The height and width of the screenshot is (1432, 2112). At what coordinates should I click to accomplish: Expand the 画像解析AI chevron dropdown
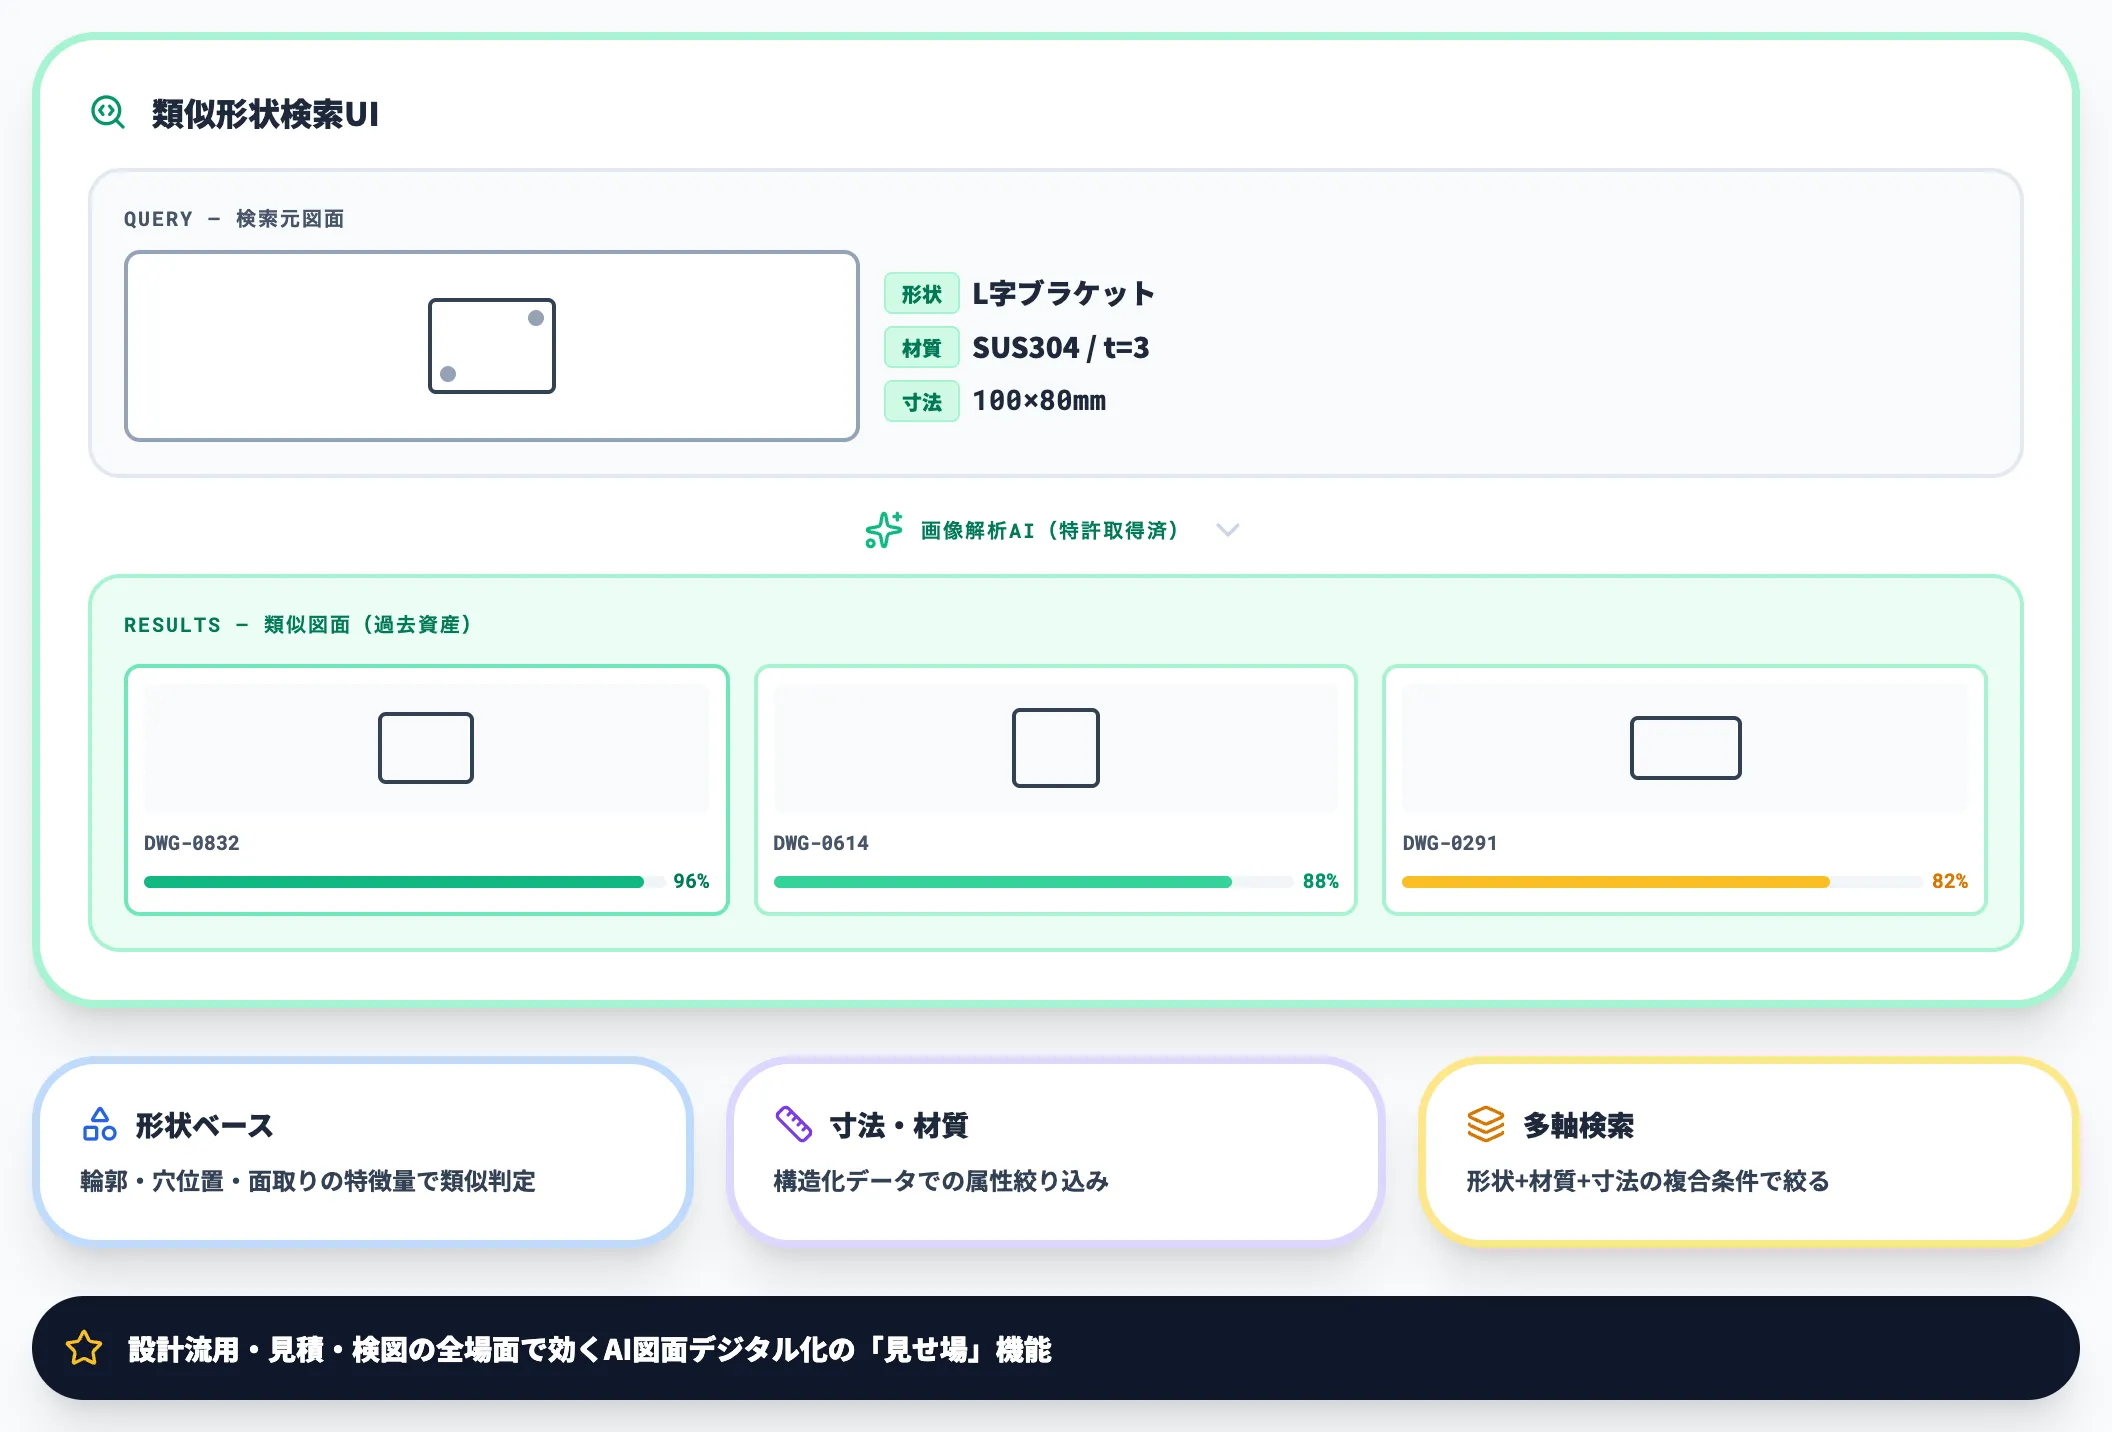click(1229, 530)
